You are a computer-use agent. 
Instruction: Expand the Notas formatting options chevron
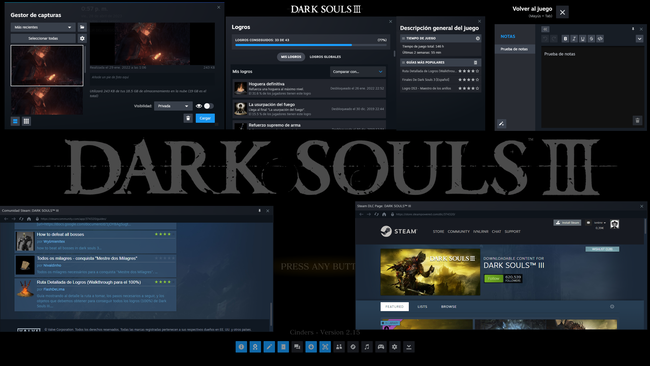point(639,39)
